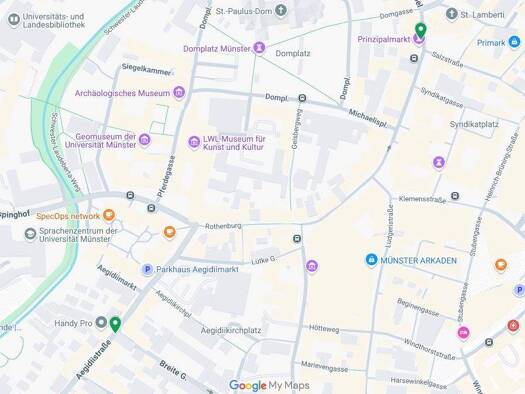The width and height of the screenshot is (525, 394).
Task: Open the MÜNSTER ARKADEN shopping marker
Action: pos(371,260)
